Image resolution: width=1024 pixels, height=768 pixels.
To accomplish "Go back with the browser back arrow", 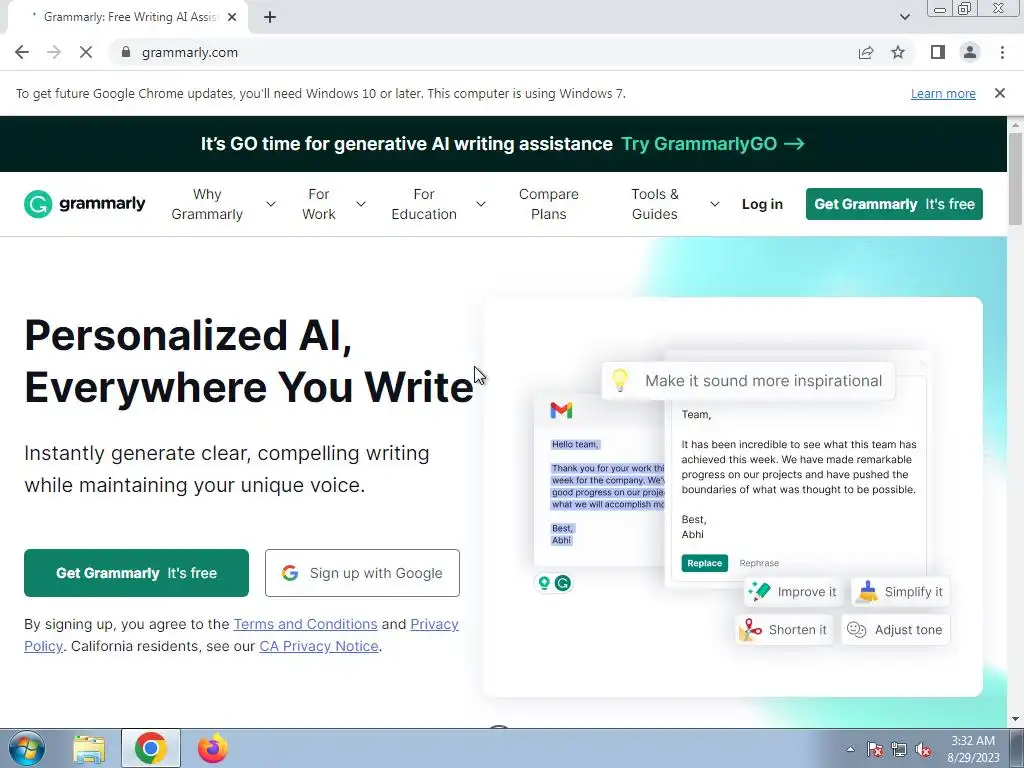I will [22, 52].
